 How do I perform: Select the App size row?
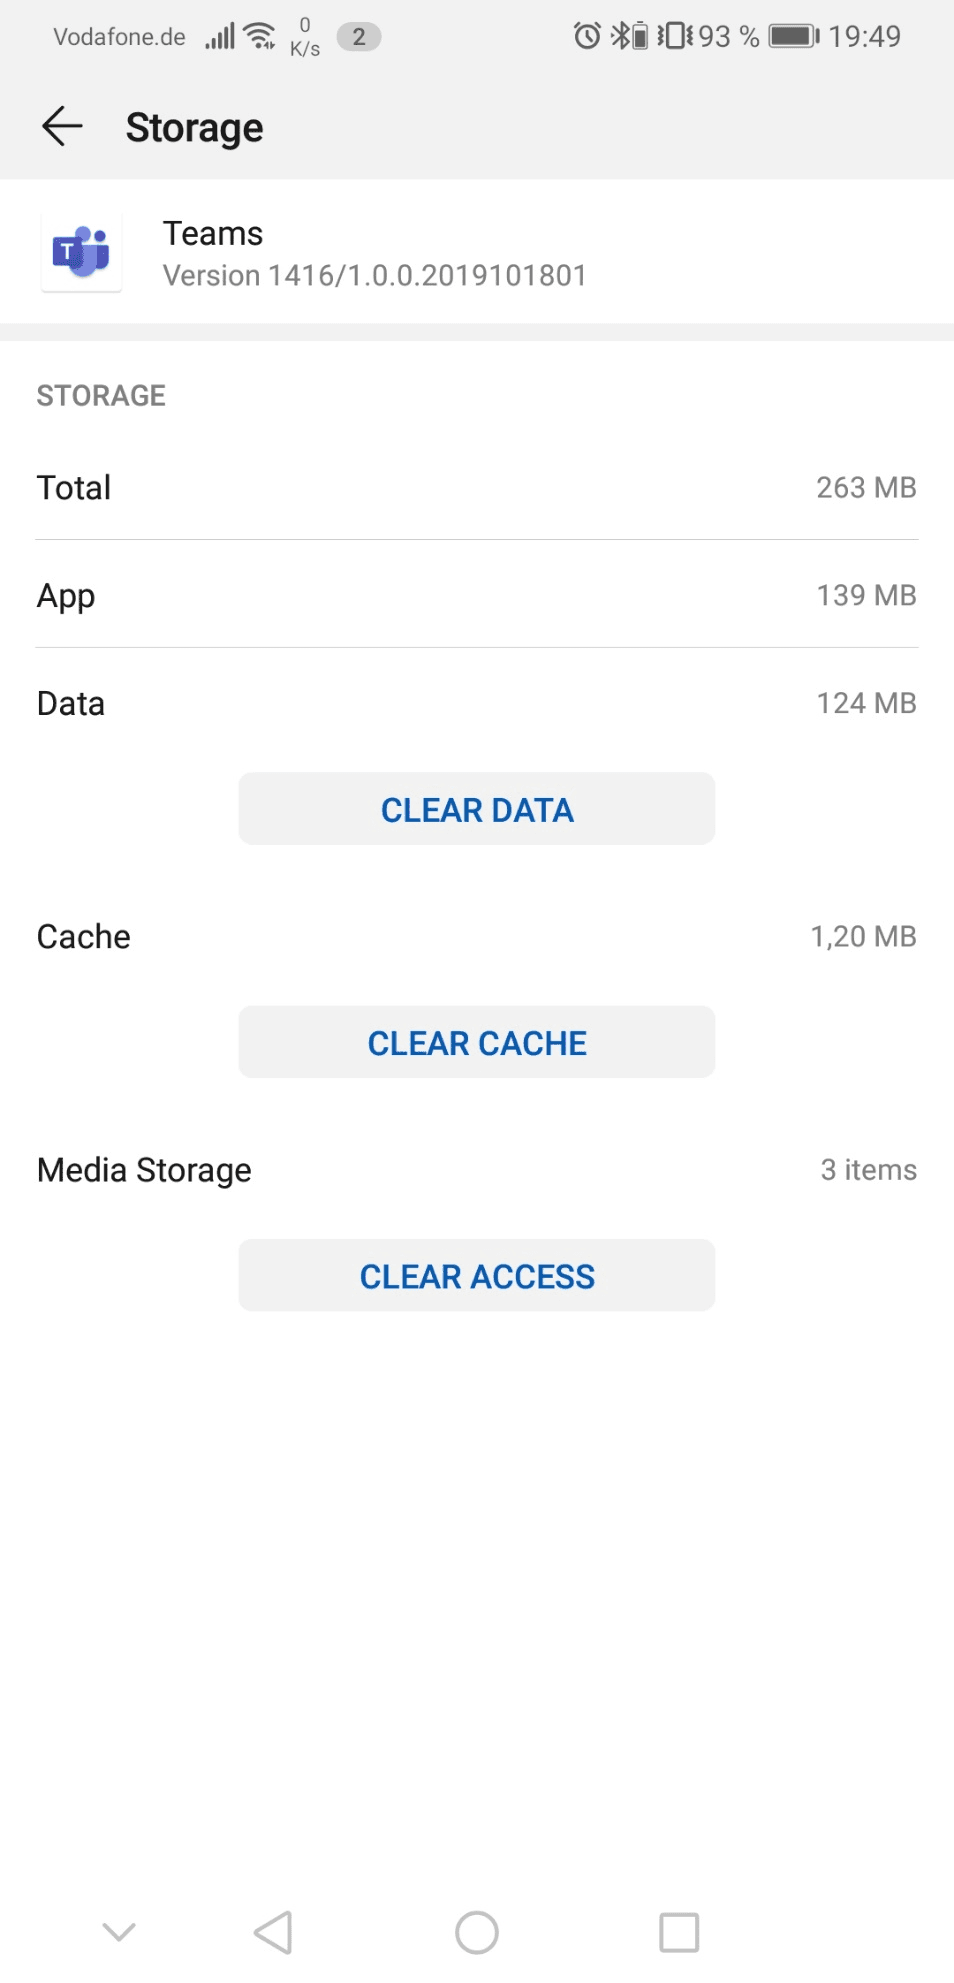pyautogui.click(x=477, y=595)
